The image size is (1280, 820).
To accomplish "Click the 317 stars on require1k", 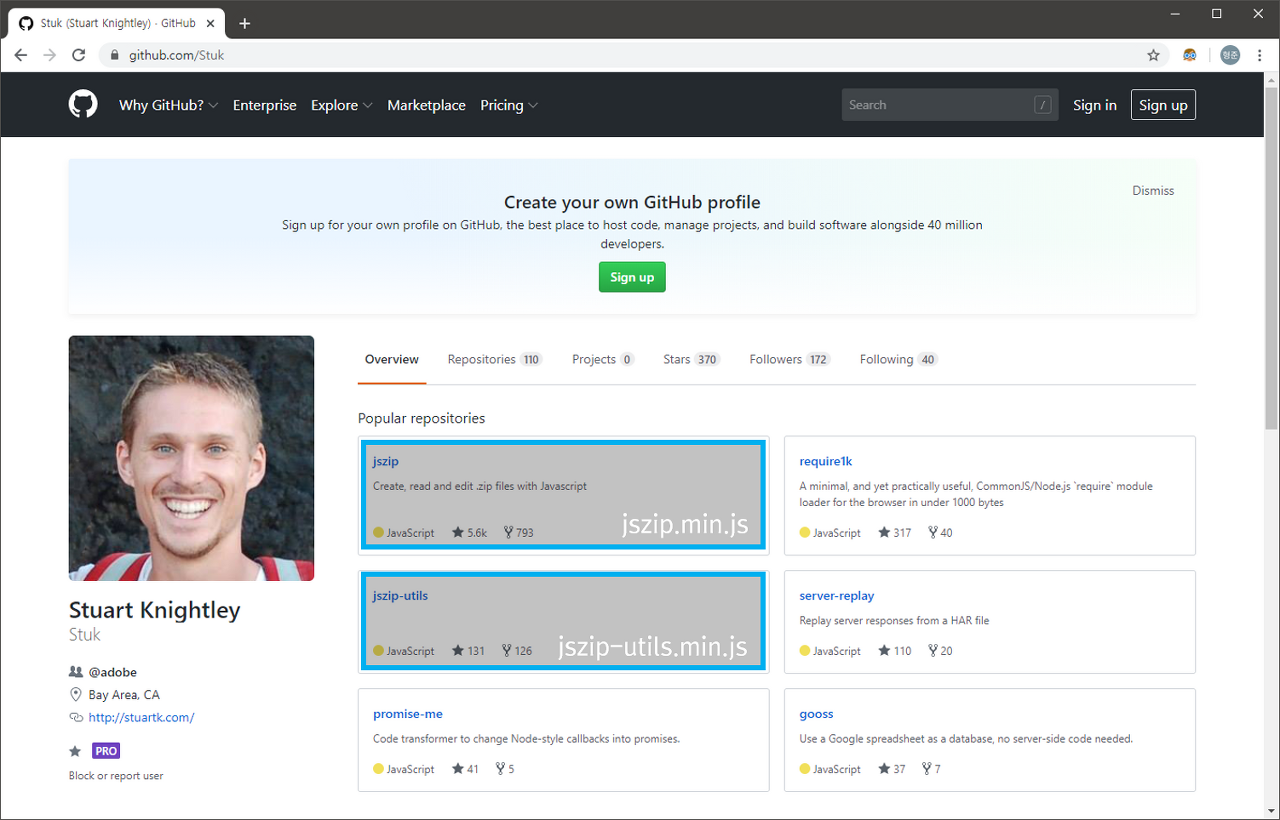I will pyautogui.click(x=895, y=533).
